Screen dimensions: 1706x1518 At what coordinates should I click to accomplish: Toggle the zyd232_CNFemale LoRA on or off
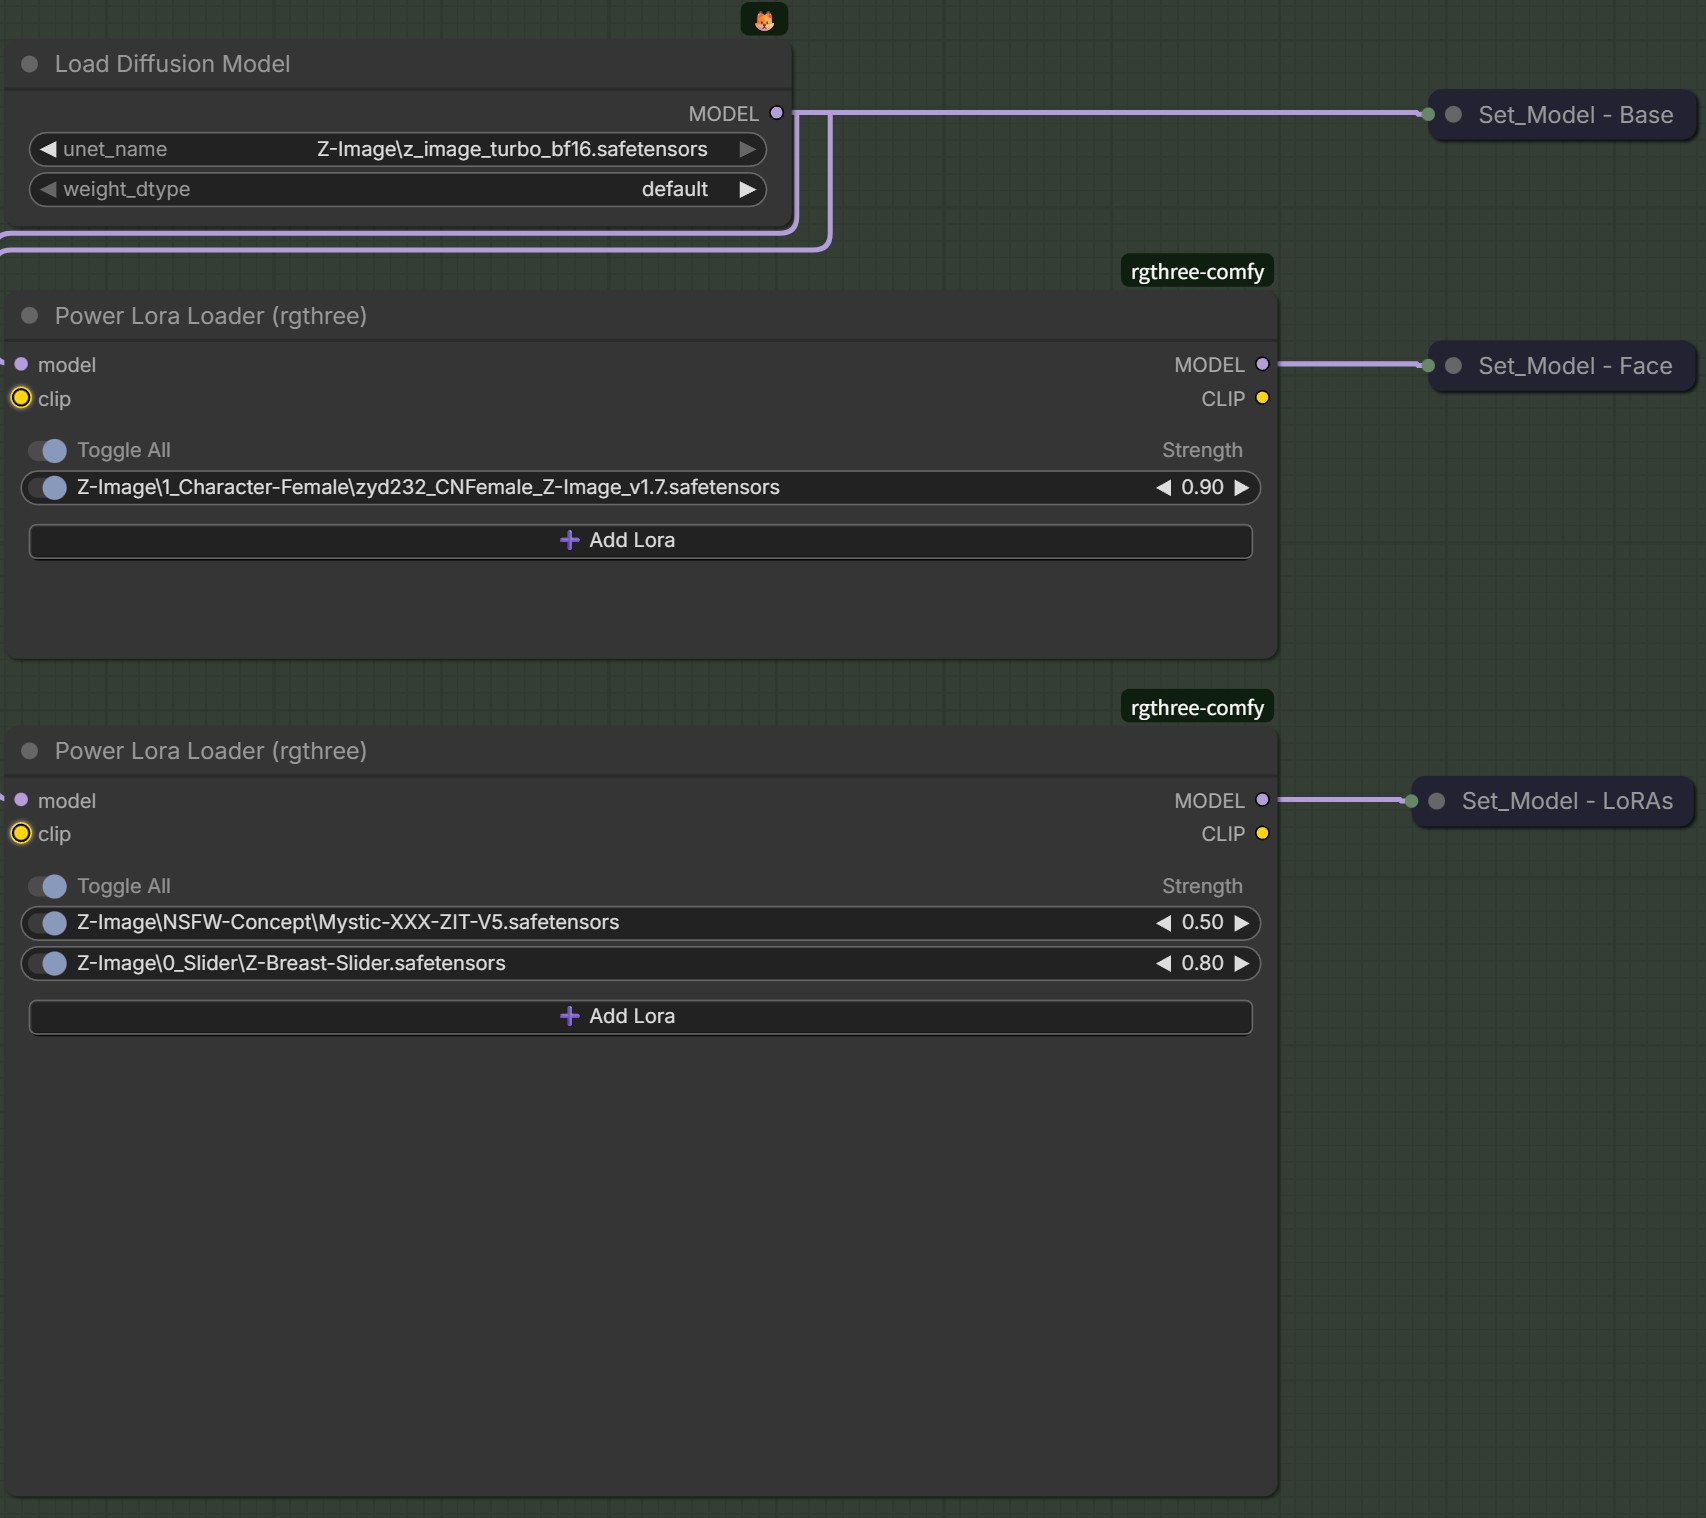click(x=48, y=487)
